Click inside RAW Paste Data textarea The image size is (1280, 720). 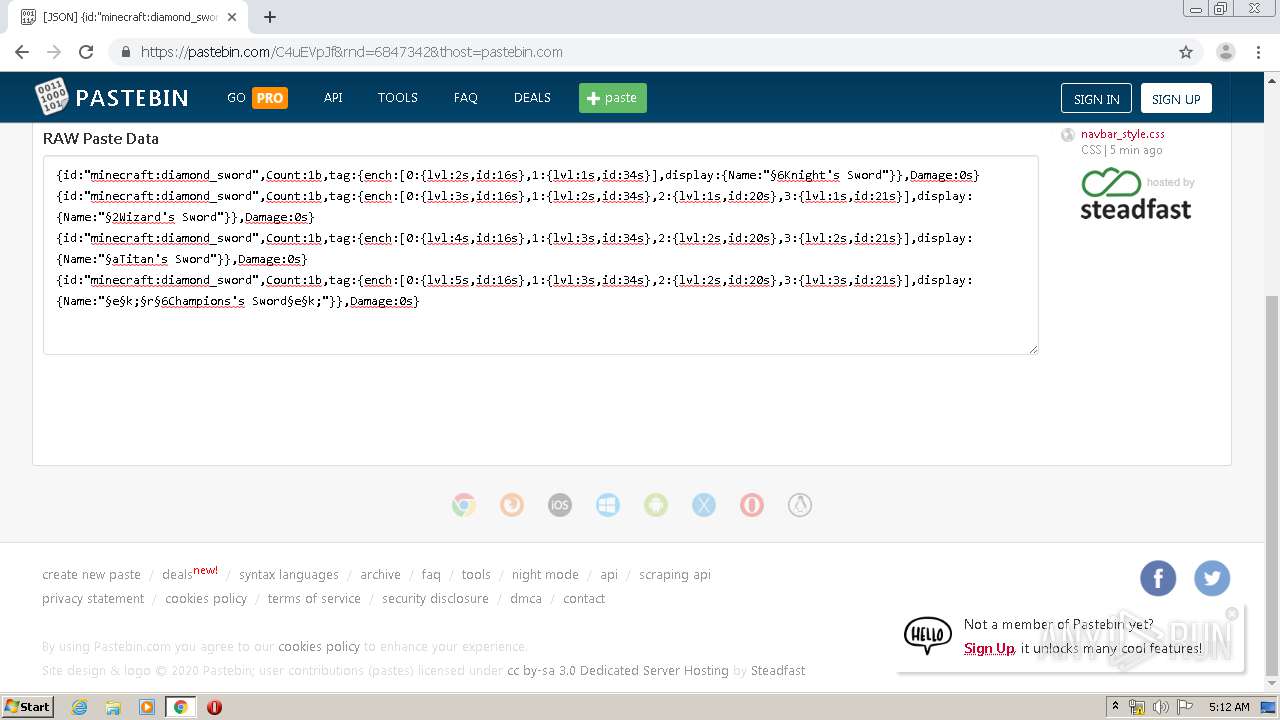point(540,255)
